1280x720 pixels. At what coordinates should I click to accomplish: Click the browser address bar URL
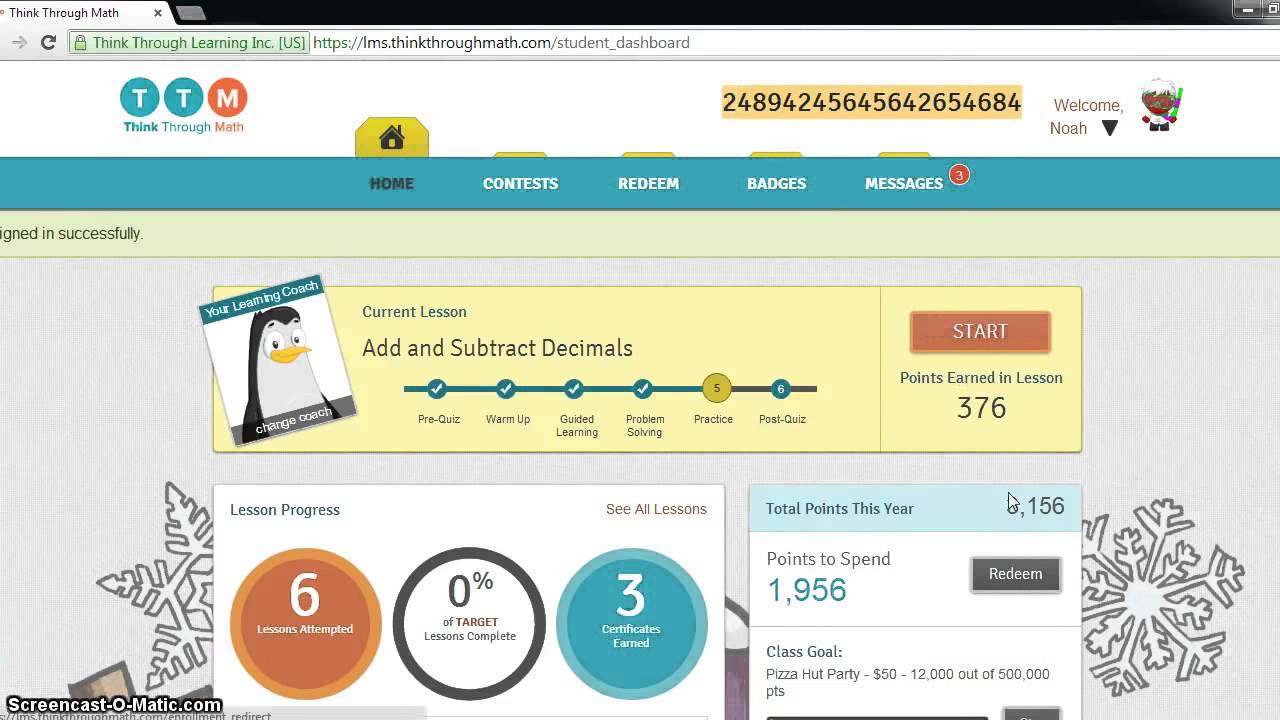tap(501, 43)
